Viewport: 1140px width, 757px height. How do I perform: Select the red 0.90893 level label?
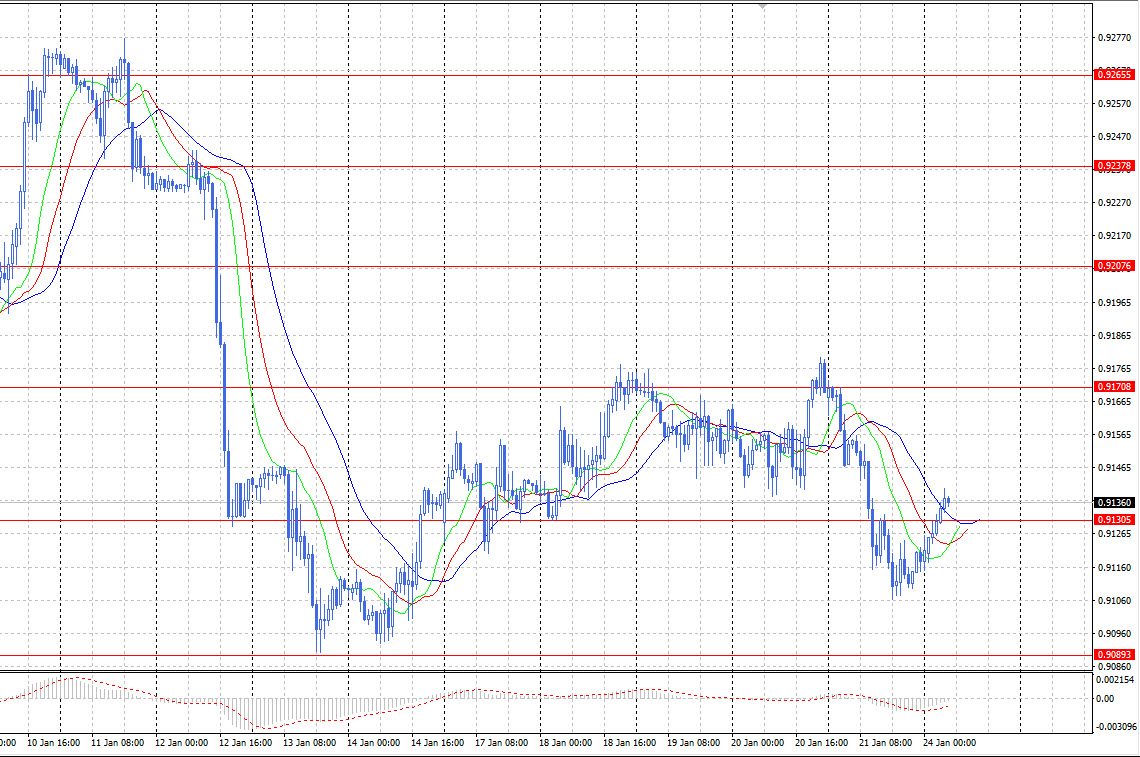click(x=1114, y=654)
